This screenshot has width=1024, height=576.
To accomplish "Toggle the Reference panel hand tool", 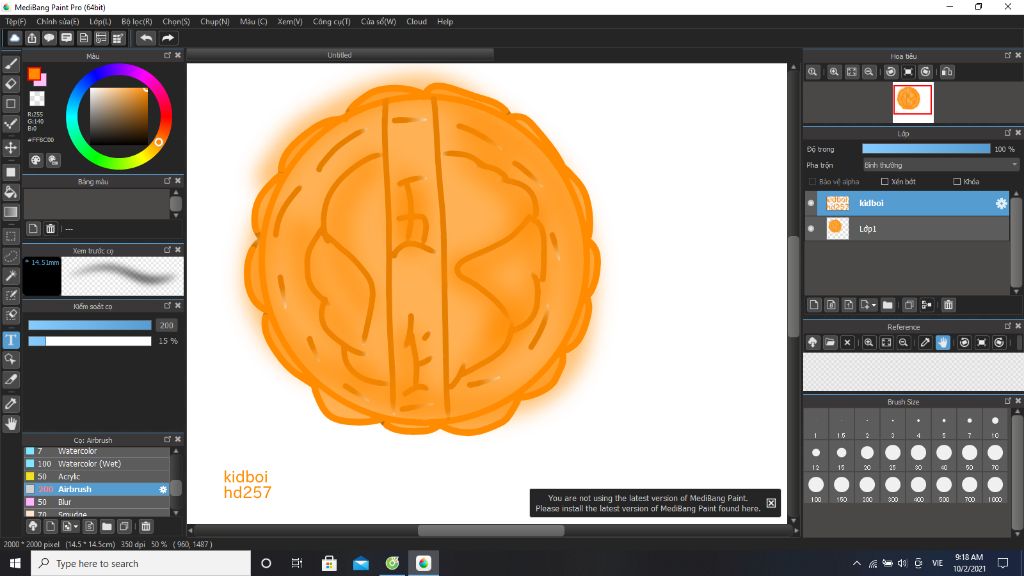I will [x=942, y=342].
